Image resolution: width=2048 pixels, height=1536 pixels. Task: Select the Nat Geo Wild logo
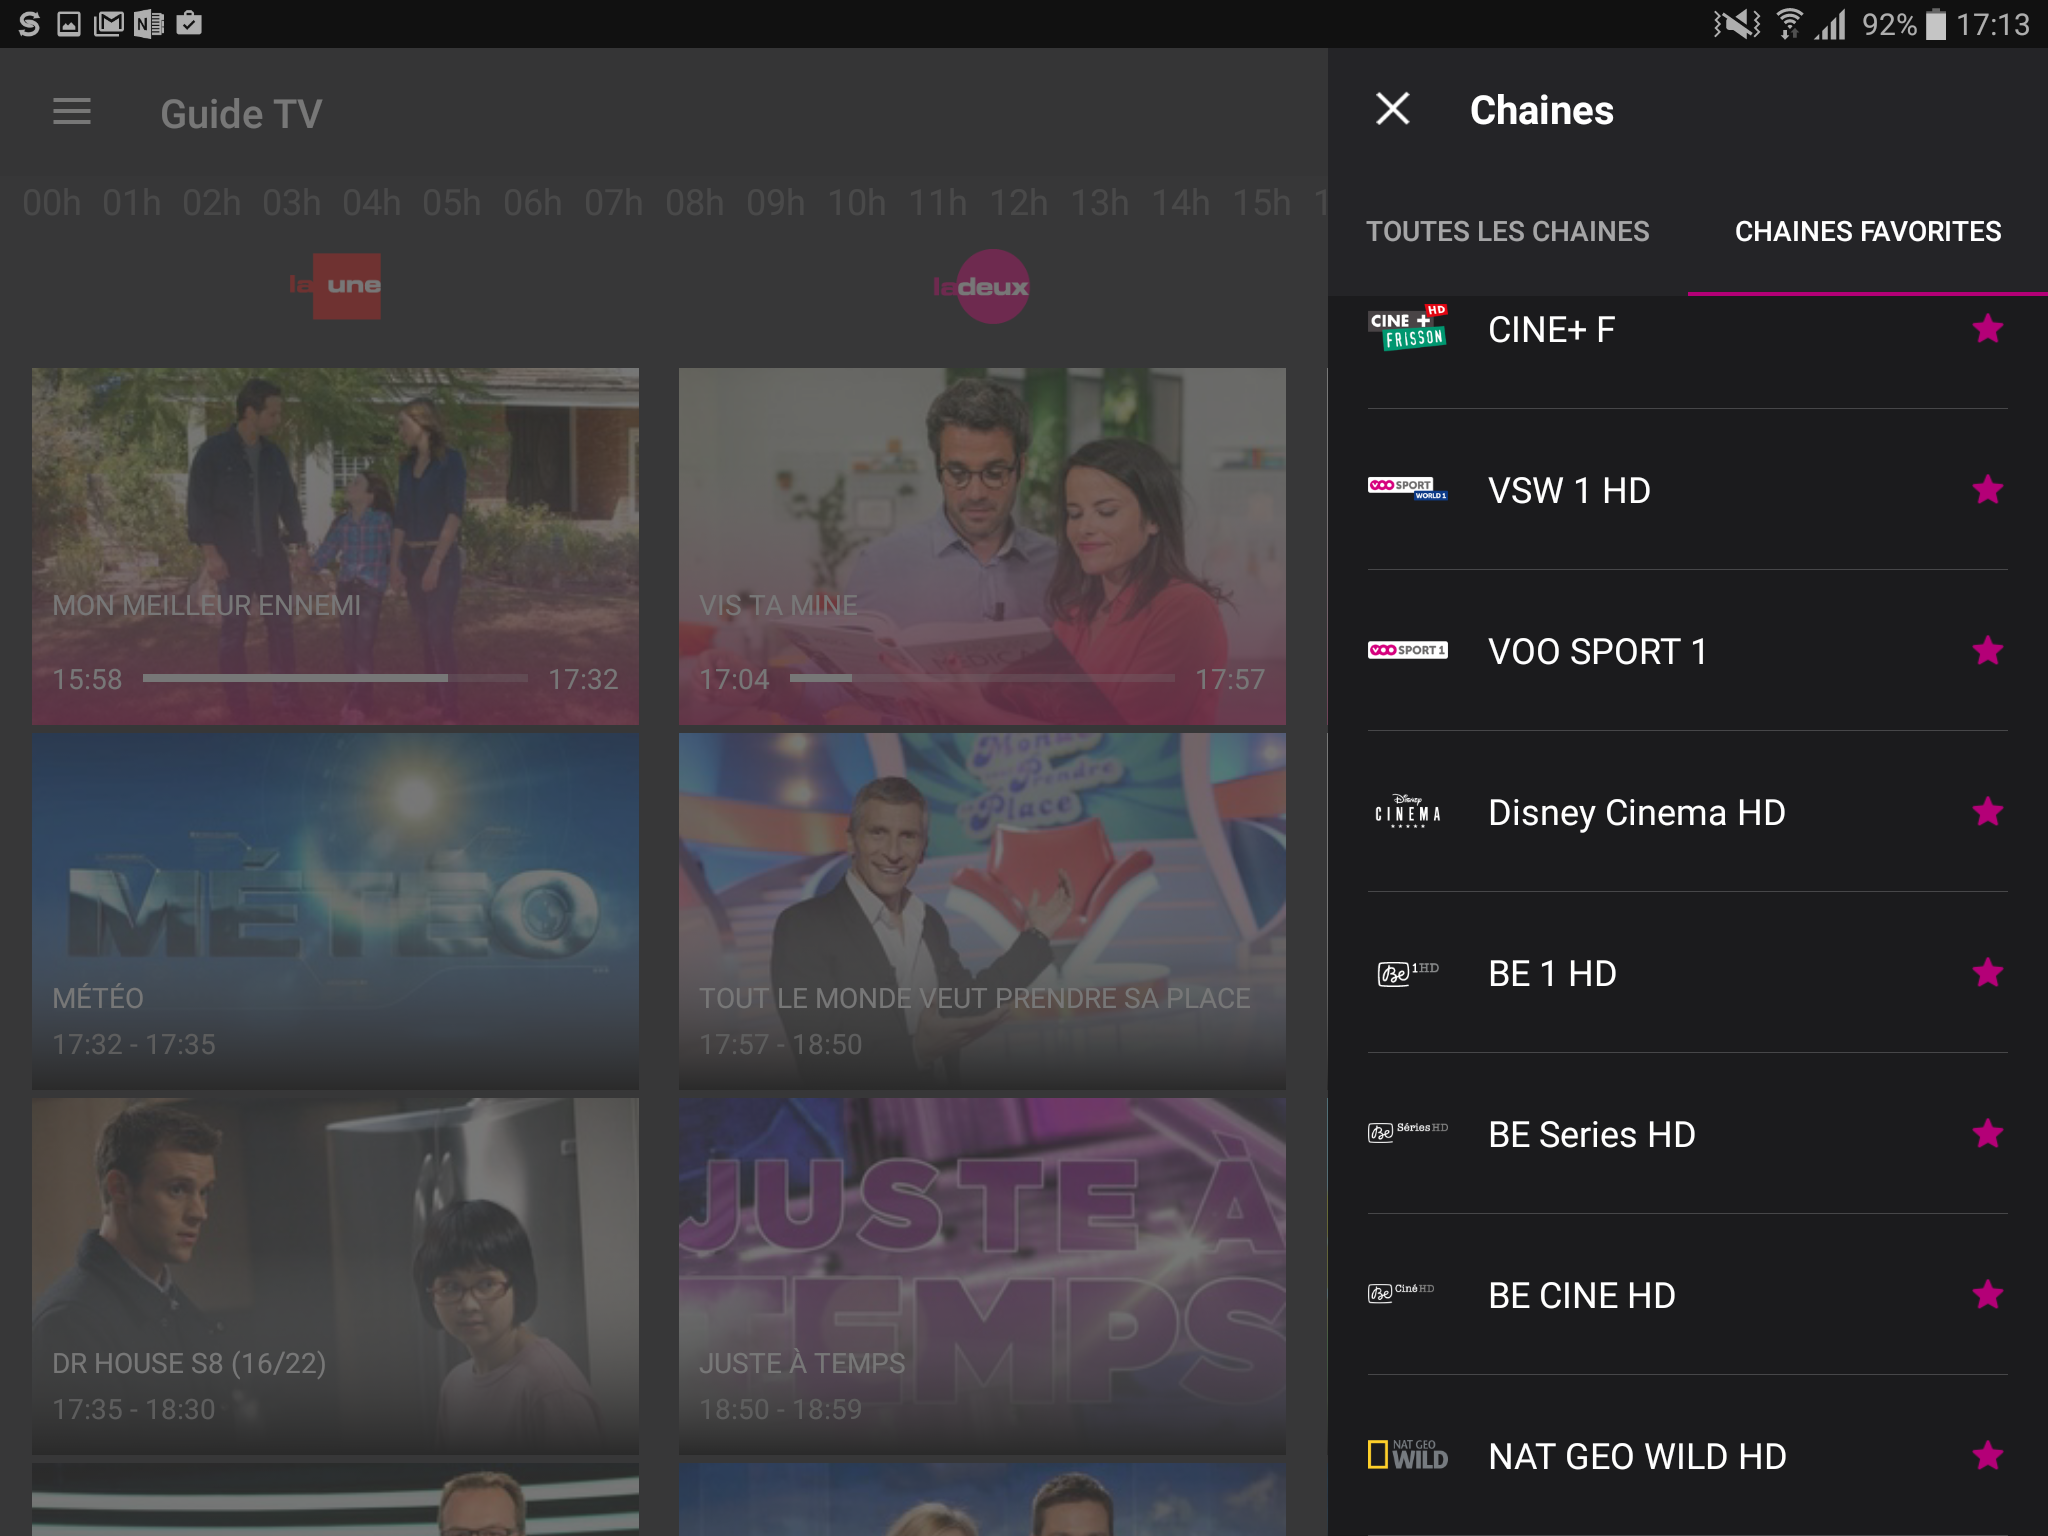[1407, 1455]
